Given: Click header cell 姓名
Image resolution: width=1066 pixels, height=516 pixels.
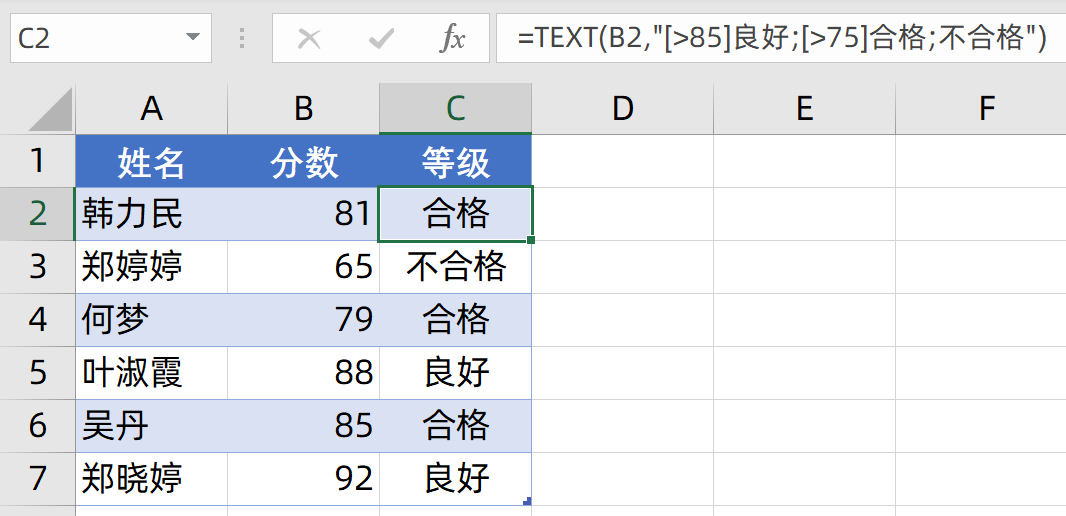Looking at the screenshot, I should (152, 160).
